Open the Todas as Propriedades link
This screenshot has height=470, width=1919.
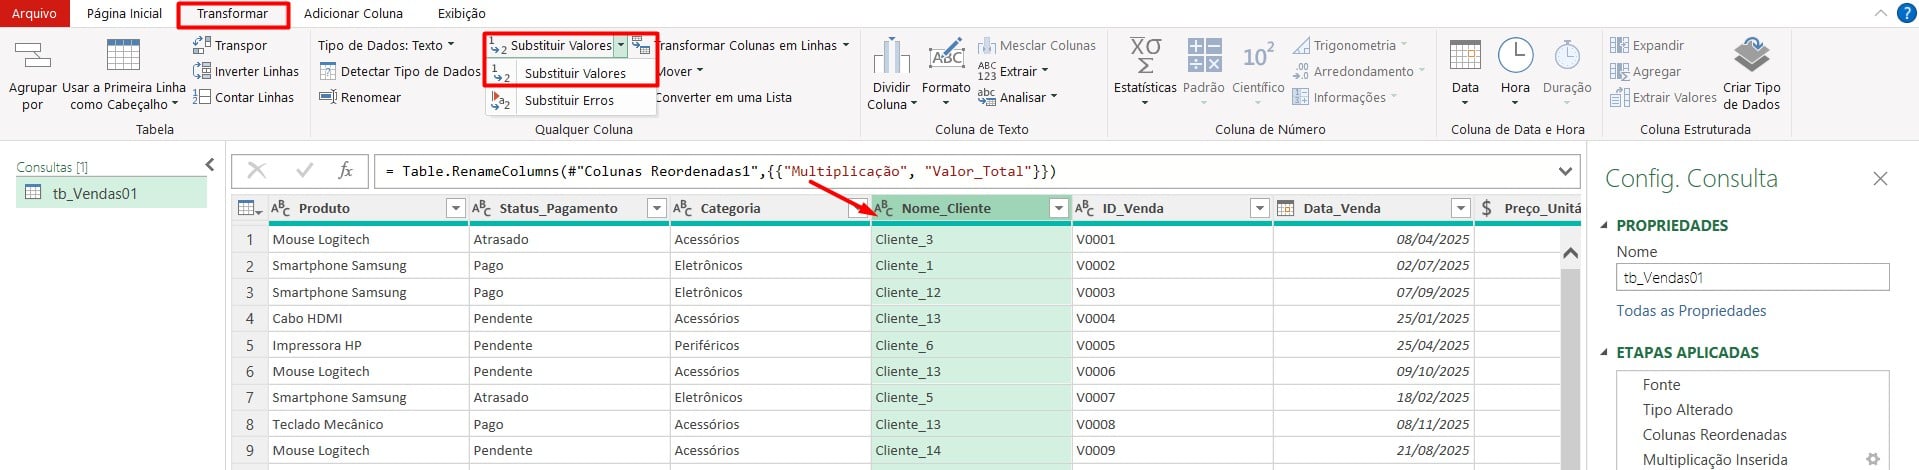(x=1691, y=311)
